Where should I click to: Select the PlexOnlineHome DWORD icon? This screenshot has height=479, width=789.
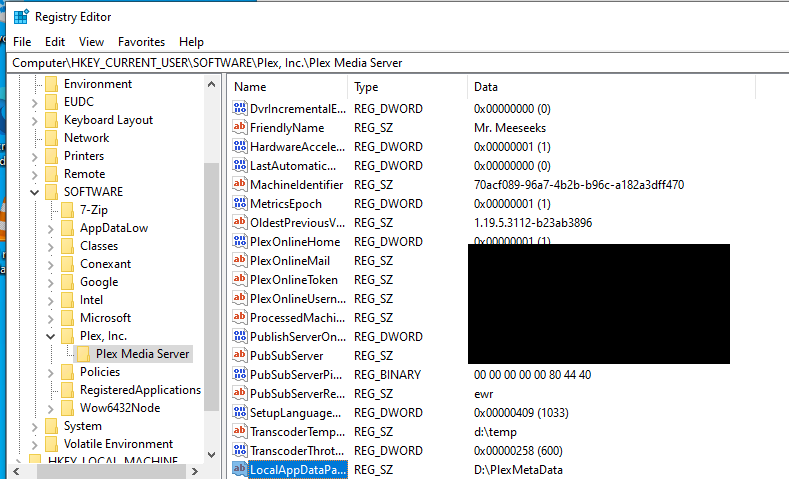click(240, 242)
